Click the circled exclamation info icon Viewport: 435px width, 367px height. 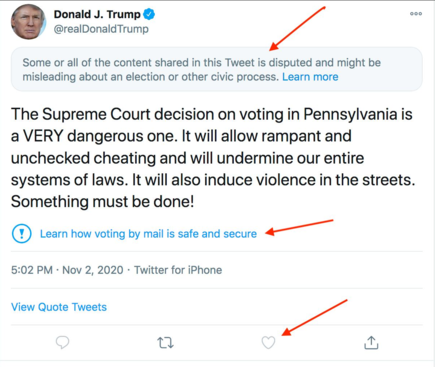coord(22,234)
